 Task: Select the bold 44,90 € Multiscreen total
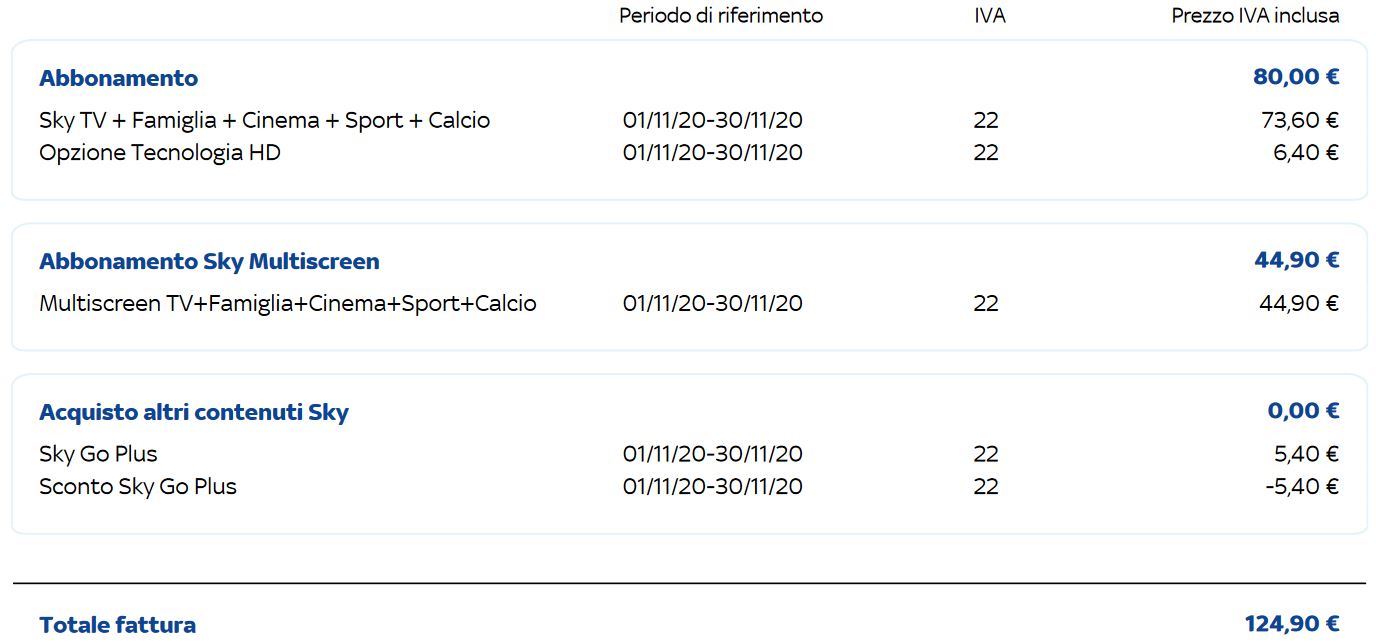point(1297,260)
